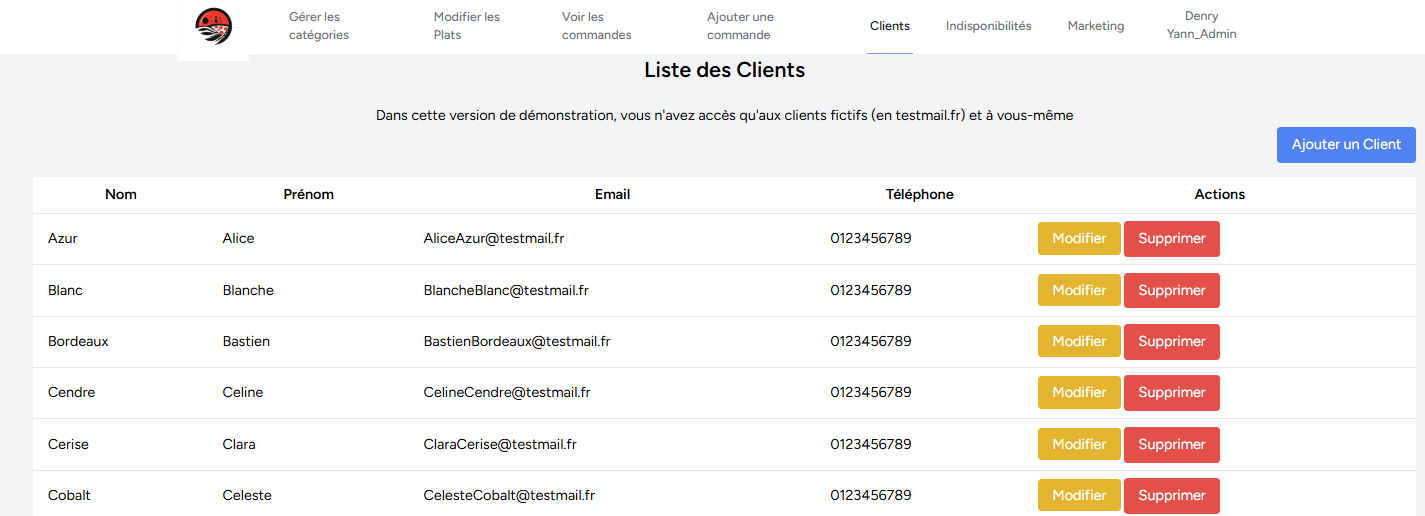This screenshot has width=1425, height=516.
Task: Edit client Blanche Blanc
Action: click(1079, 290)
